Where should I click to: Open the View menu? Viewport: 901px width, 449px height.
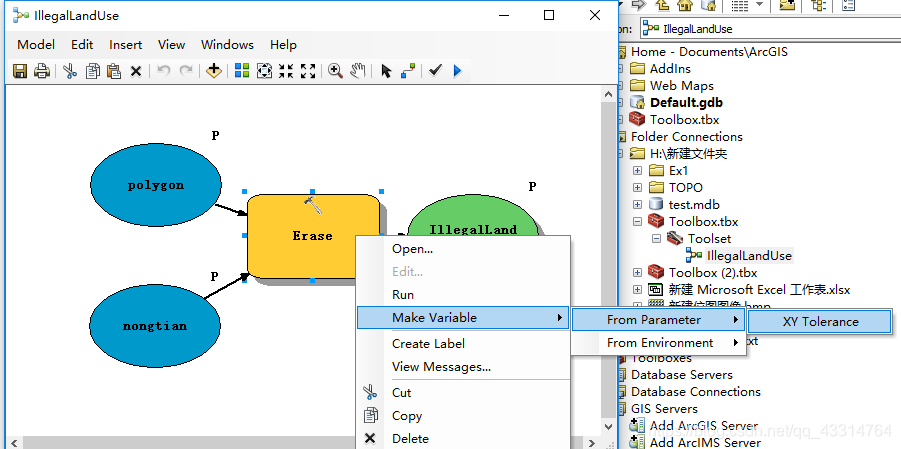171,45
